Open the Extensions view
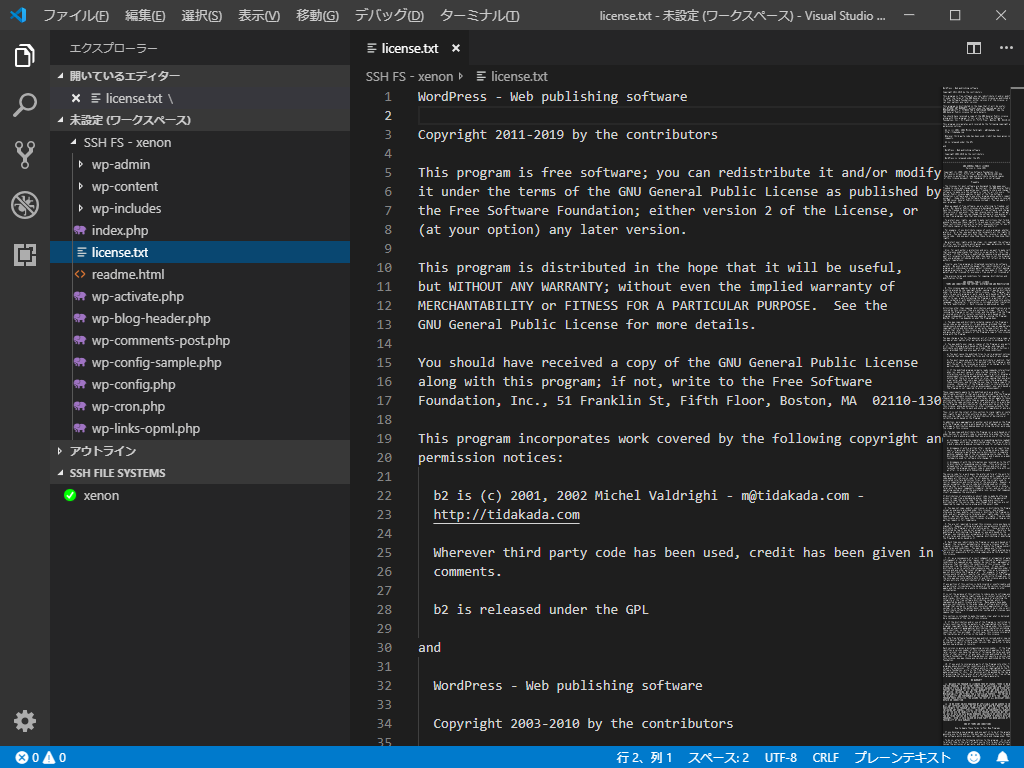The width and height of the screenshot is (1024, 768). click(x=25, y=253)
